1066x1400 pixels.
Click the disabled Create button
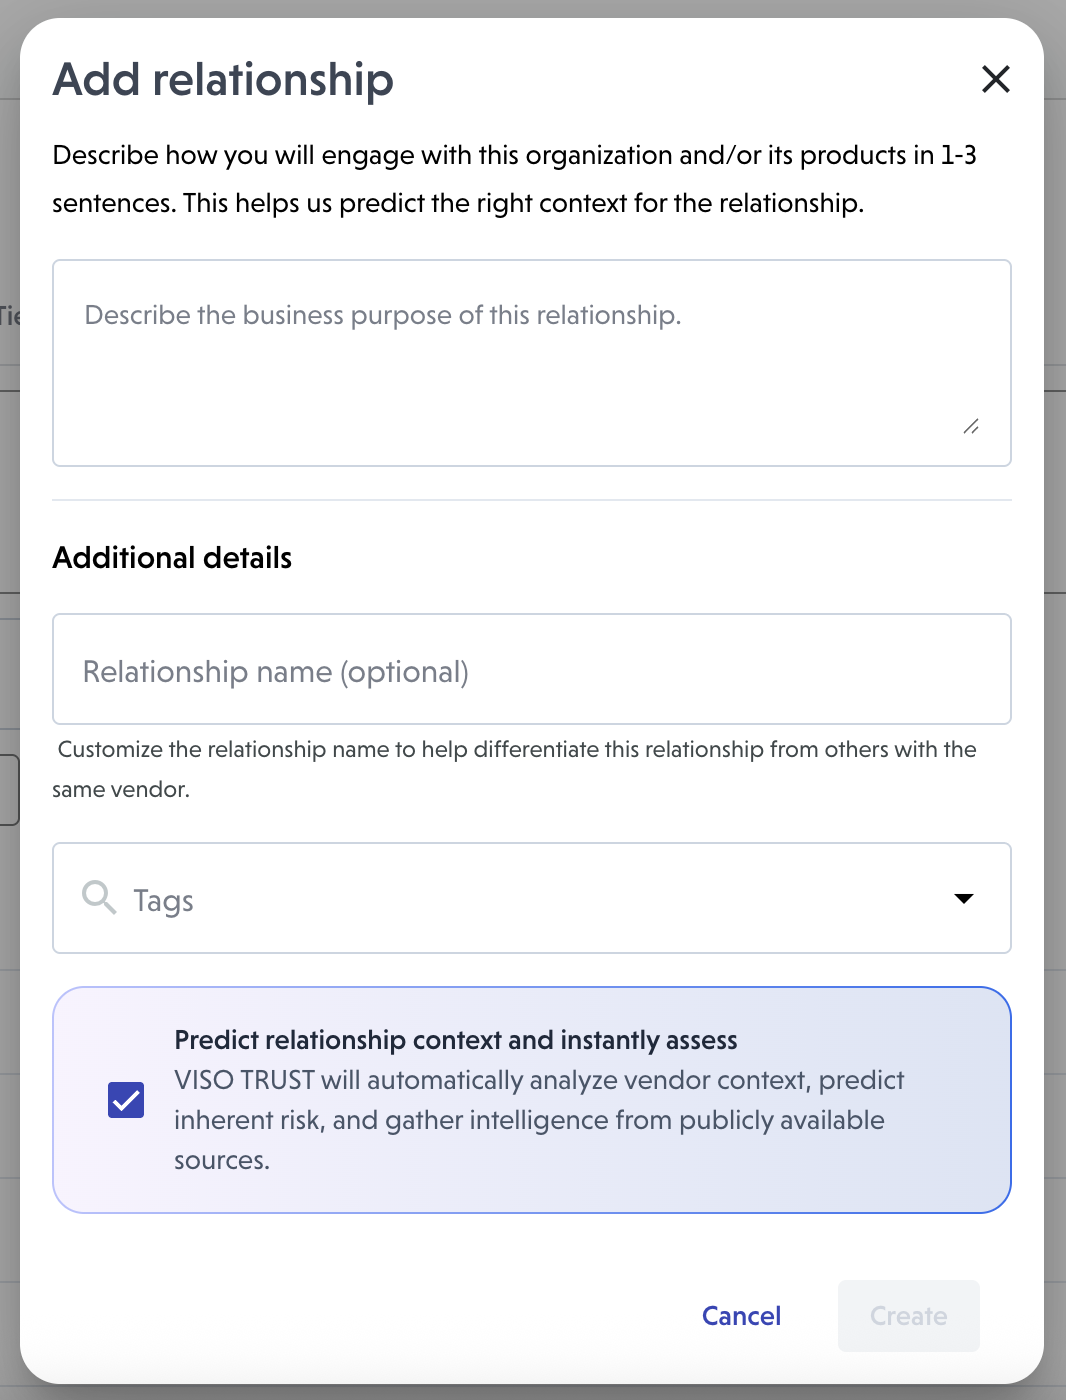pos(908,1316)
